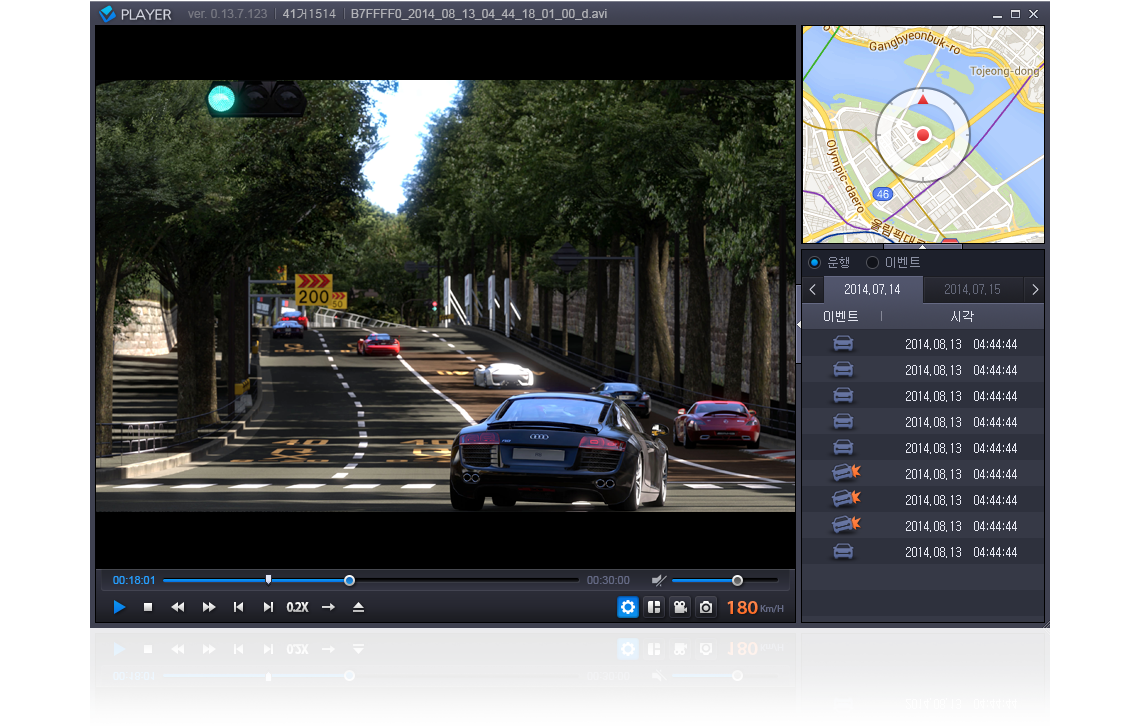
Task: Switch the screen layout with the panel icon
Action: click(x=654, y=607)
